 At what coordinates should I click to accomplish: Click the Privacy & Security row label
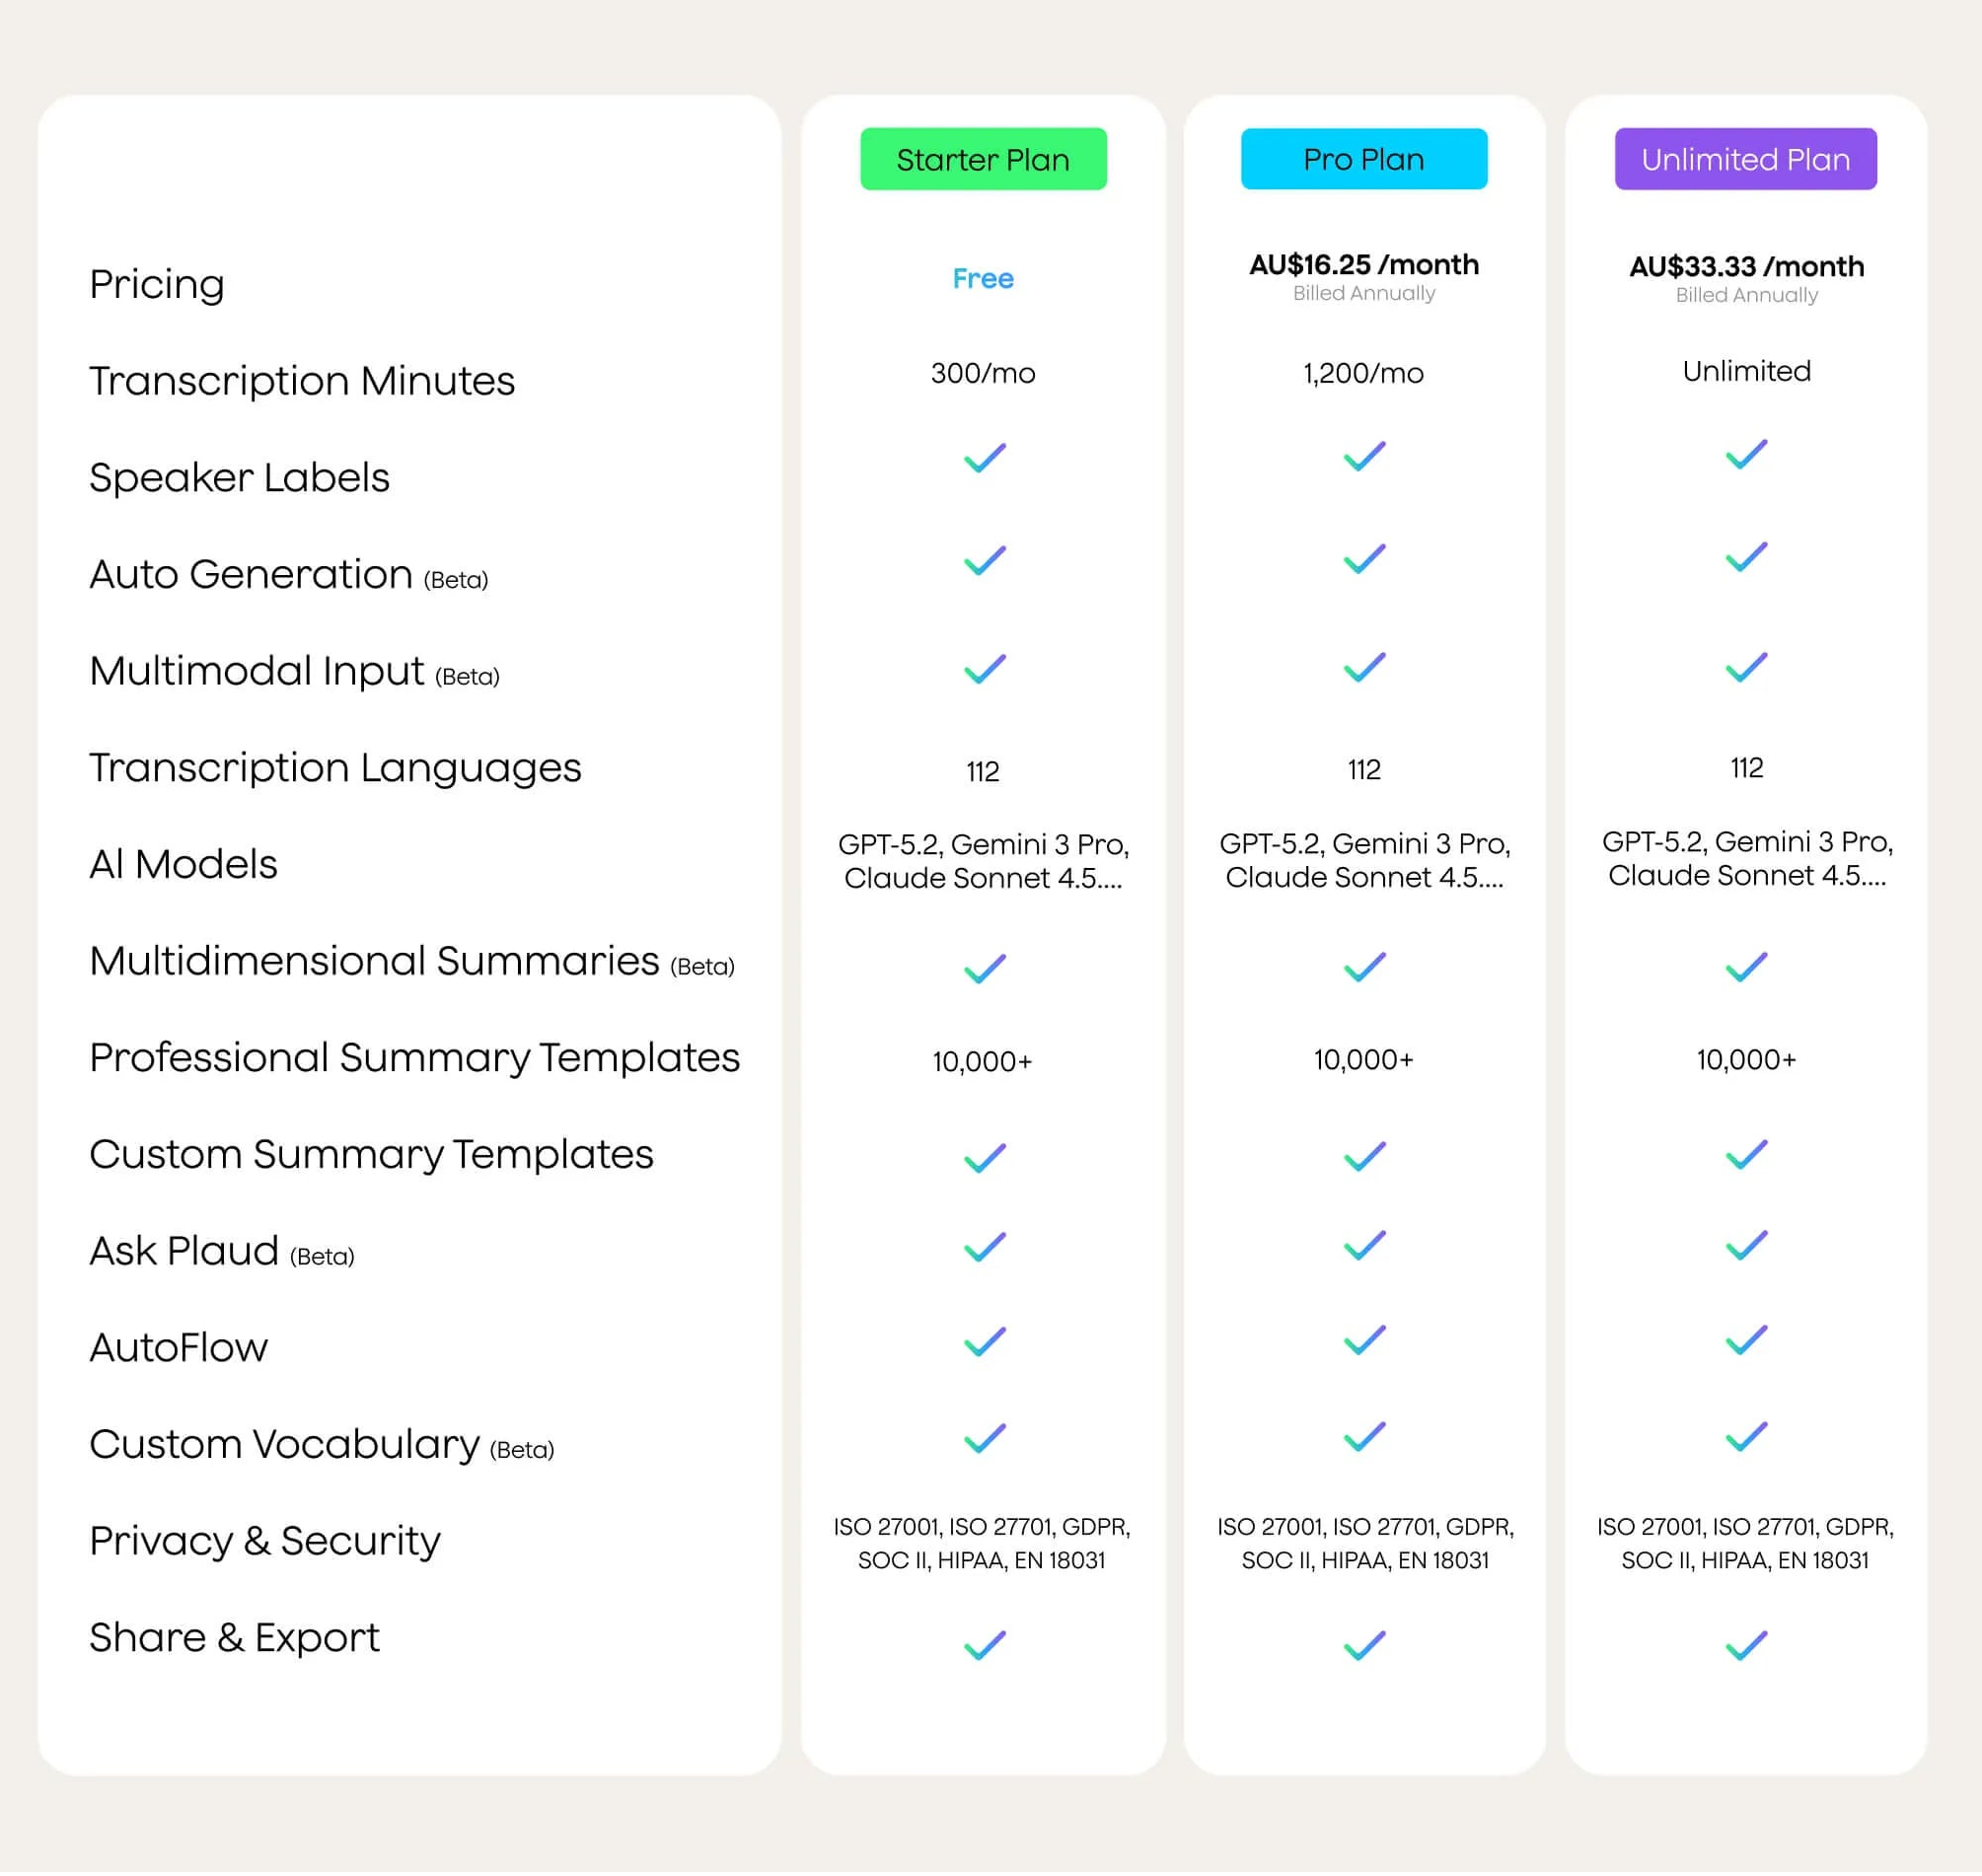coord(265,1540)
